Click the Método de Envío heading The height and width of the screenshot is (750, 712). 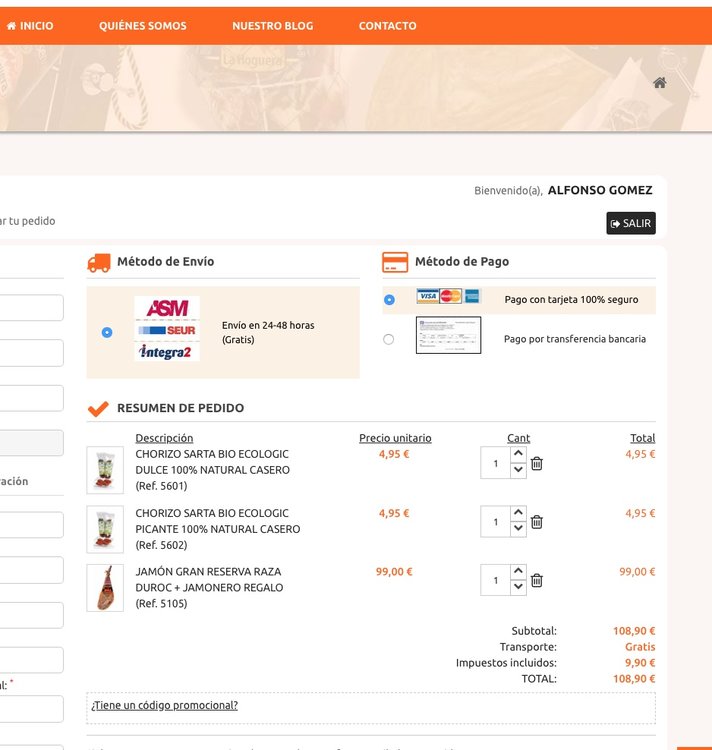coord(165,262)
